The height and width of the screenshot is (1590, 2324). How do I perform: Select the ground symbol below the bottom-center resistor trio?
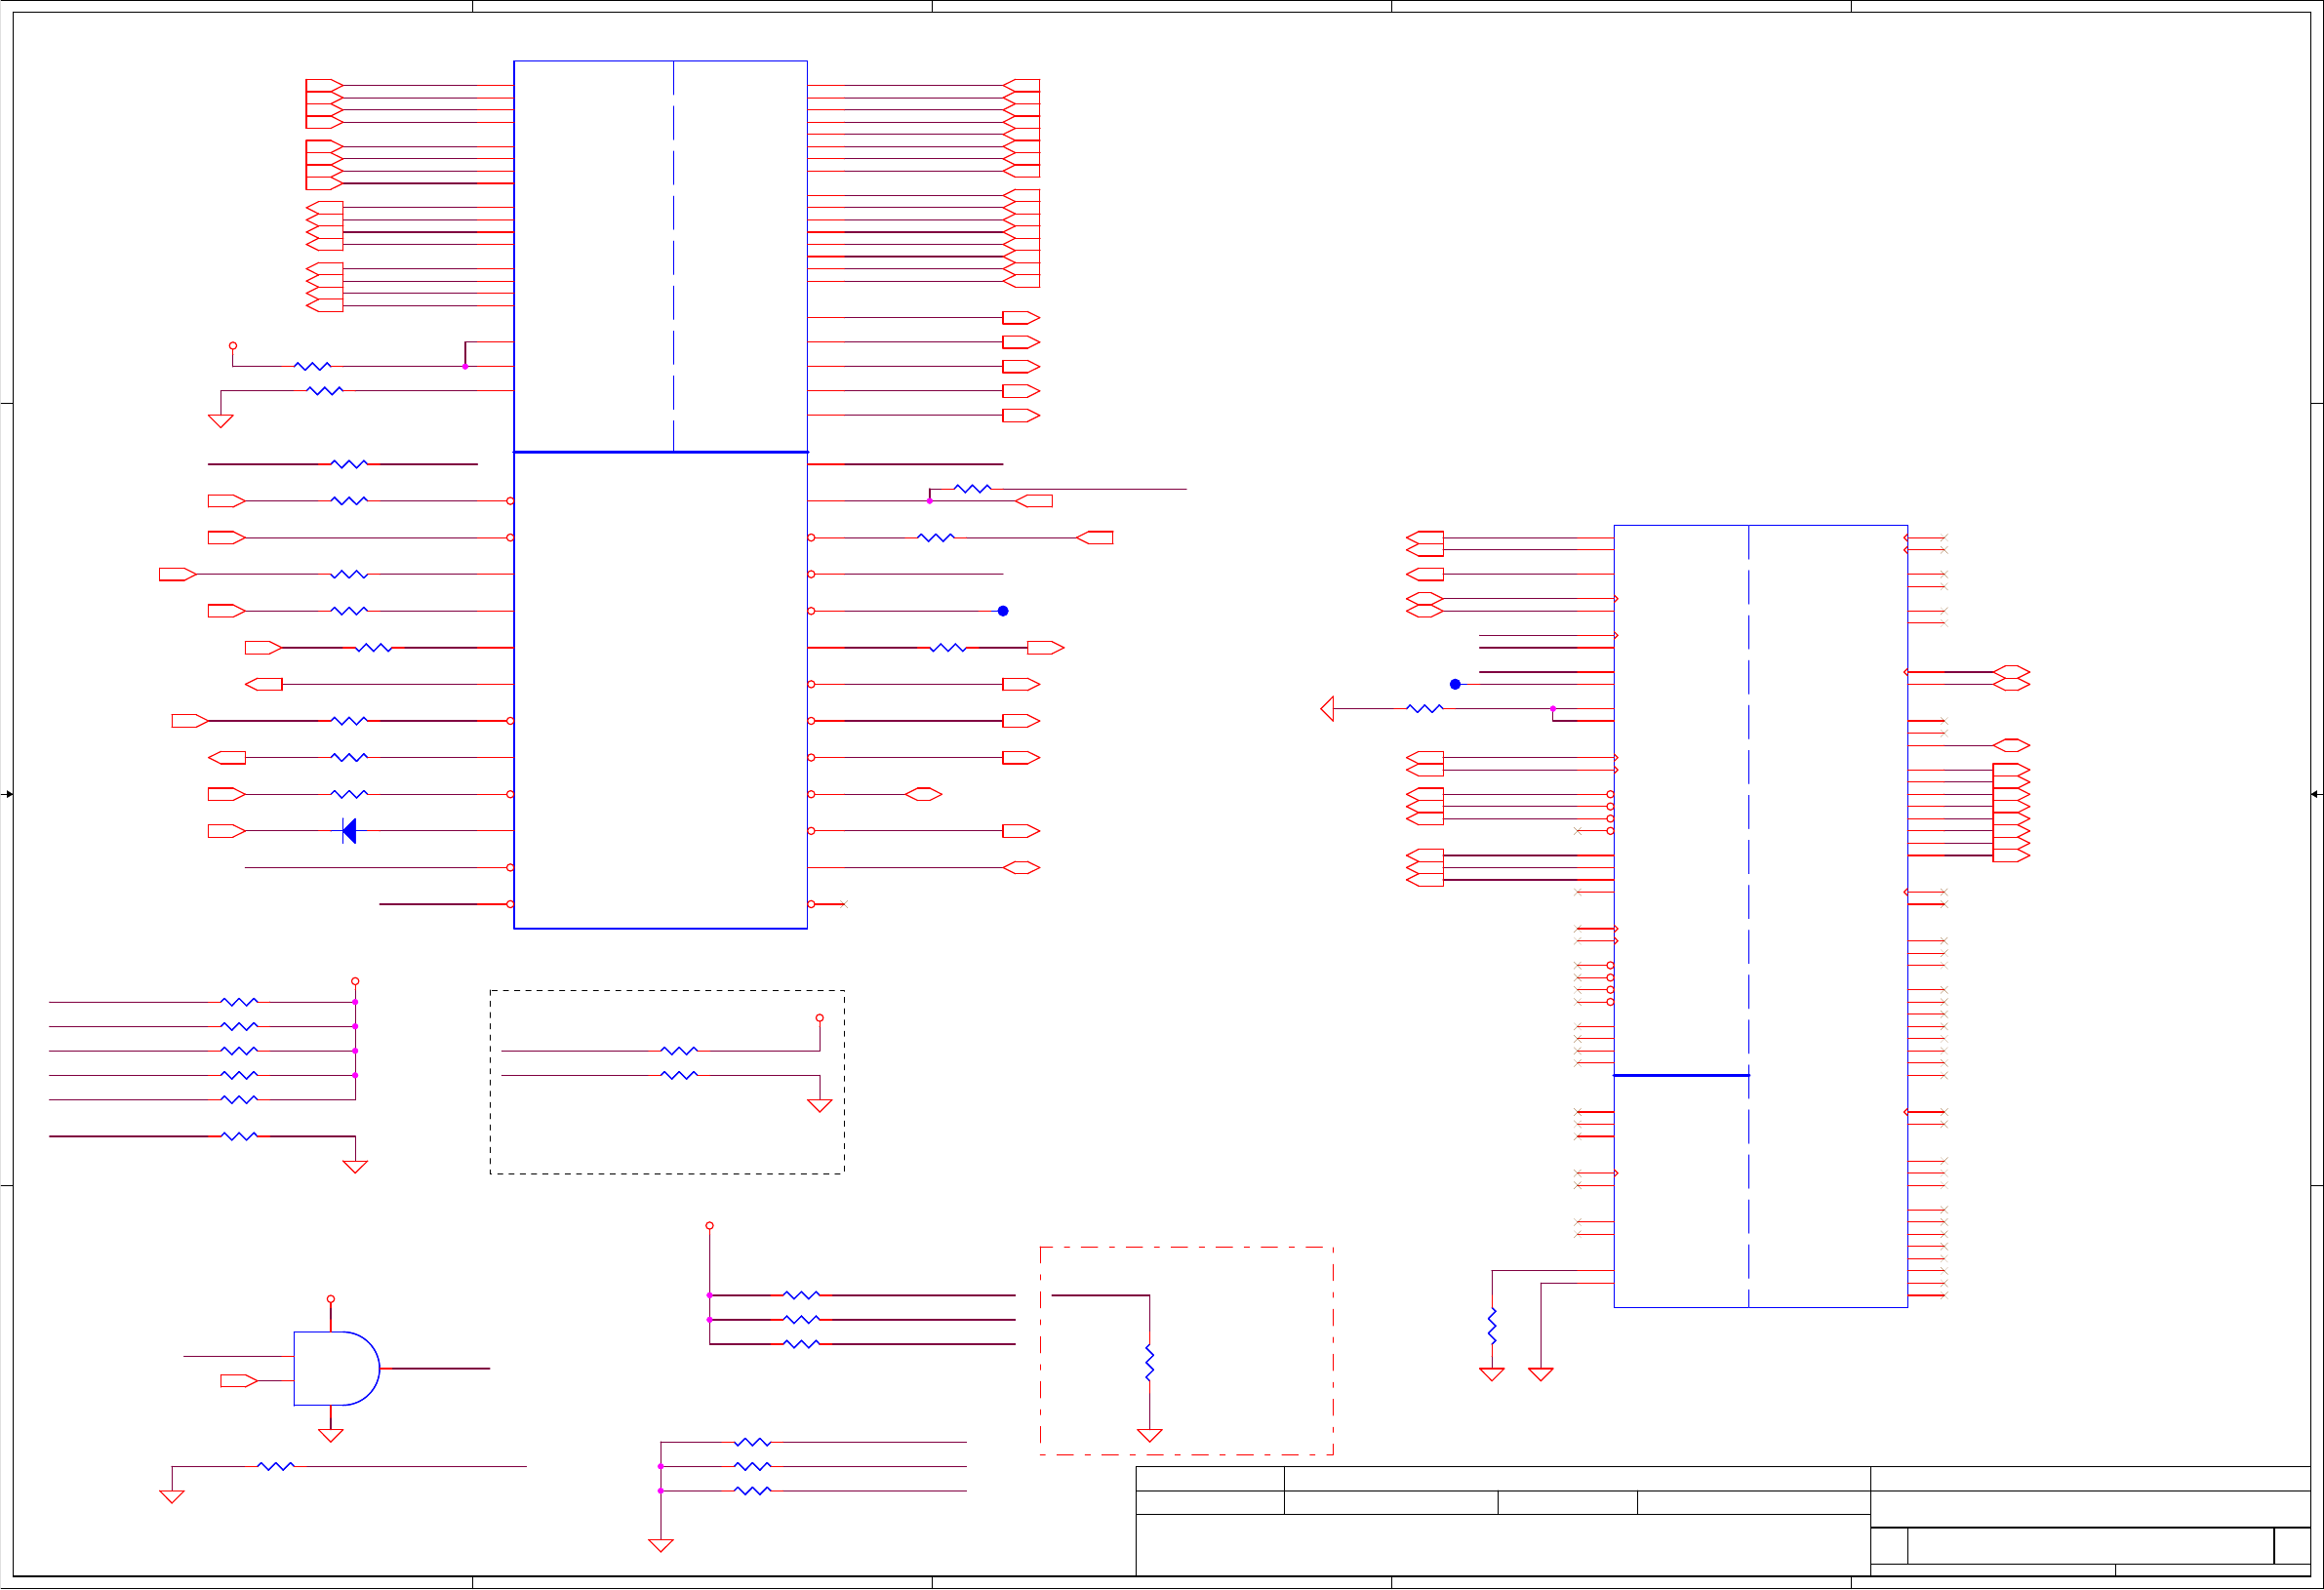tap(661, 1545)
